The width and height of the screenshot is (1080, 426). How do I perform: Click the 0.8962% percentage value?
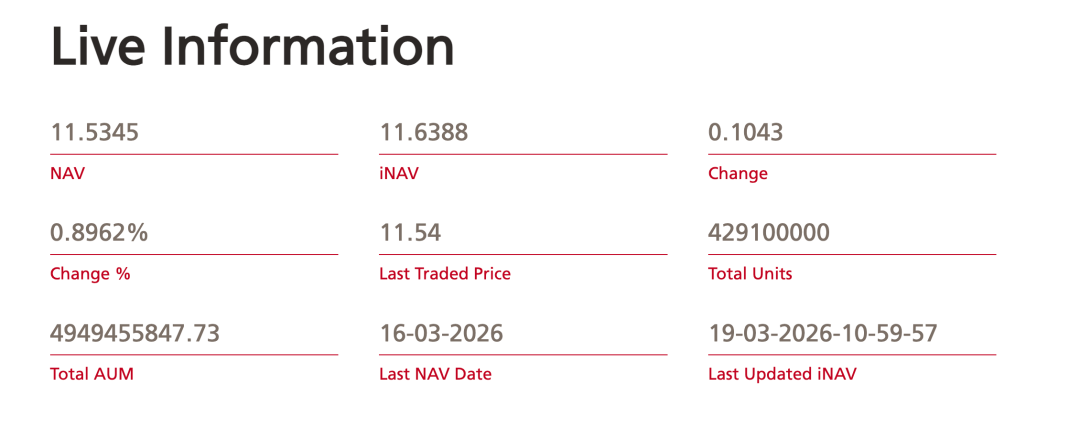(99, 233)
